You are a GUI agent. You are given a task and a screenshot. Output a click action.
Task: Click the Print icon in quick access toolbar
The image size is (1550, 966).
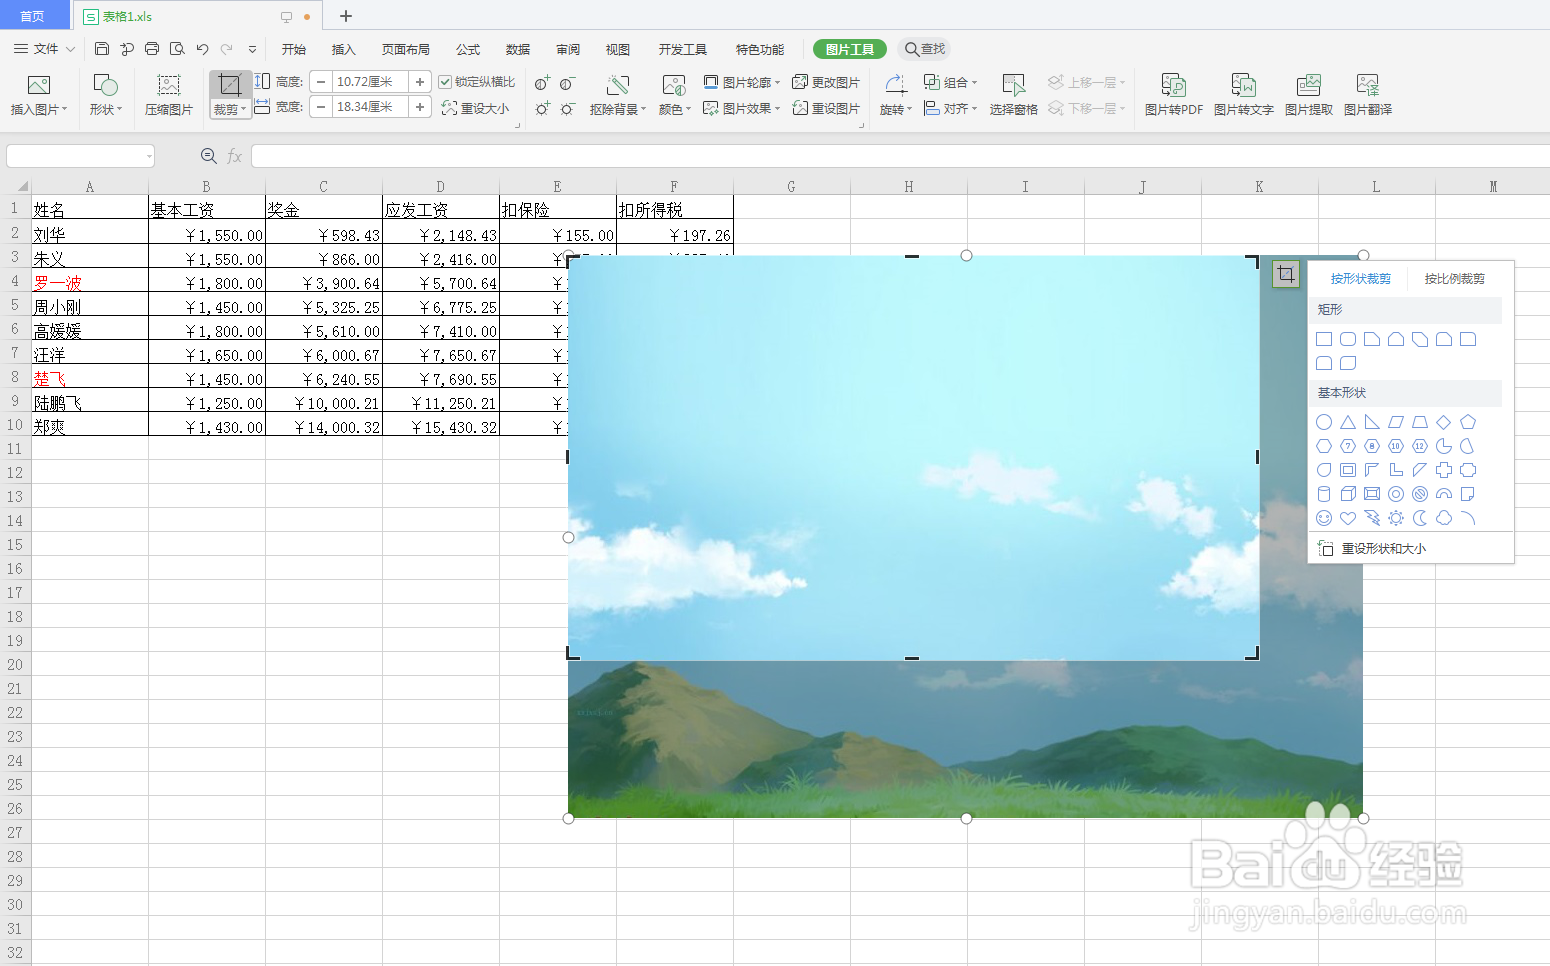pos(152,48)
